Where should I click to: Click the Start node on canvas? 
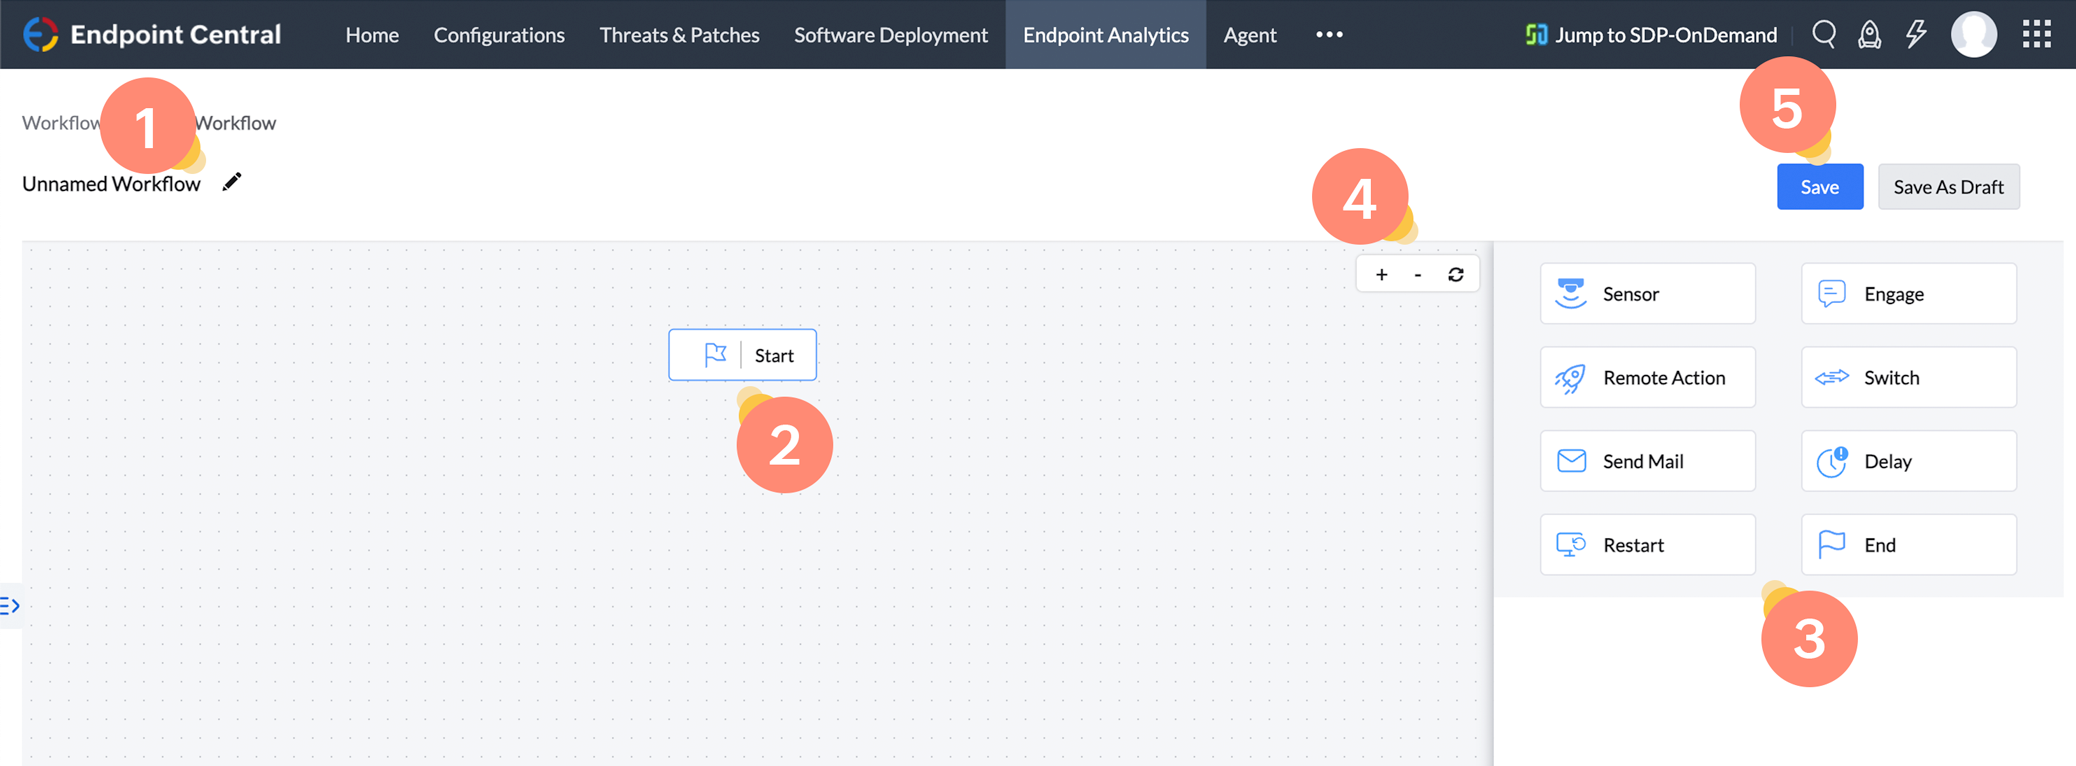(x=742, y=355)
